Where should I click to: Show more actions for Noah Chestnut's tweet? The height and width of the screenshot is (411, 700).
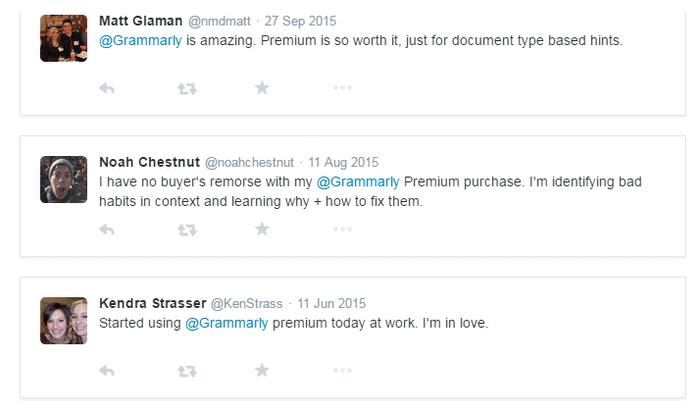point(342,230)
